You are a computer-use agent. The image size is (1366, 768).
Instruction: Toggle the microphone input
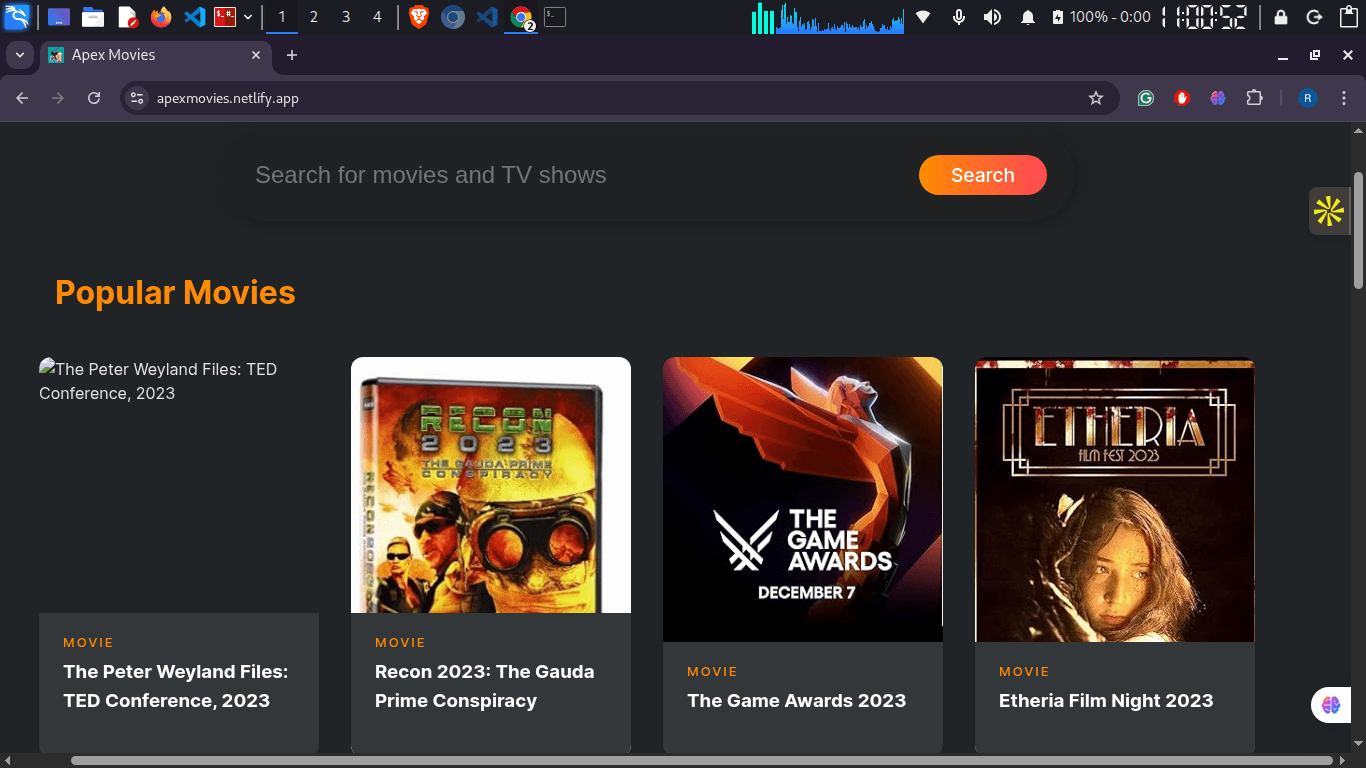click(x=959, y=17)
